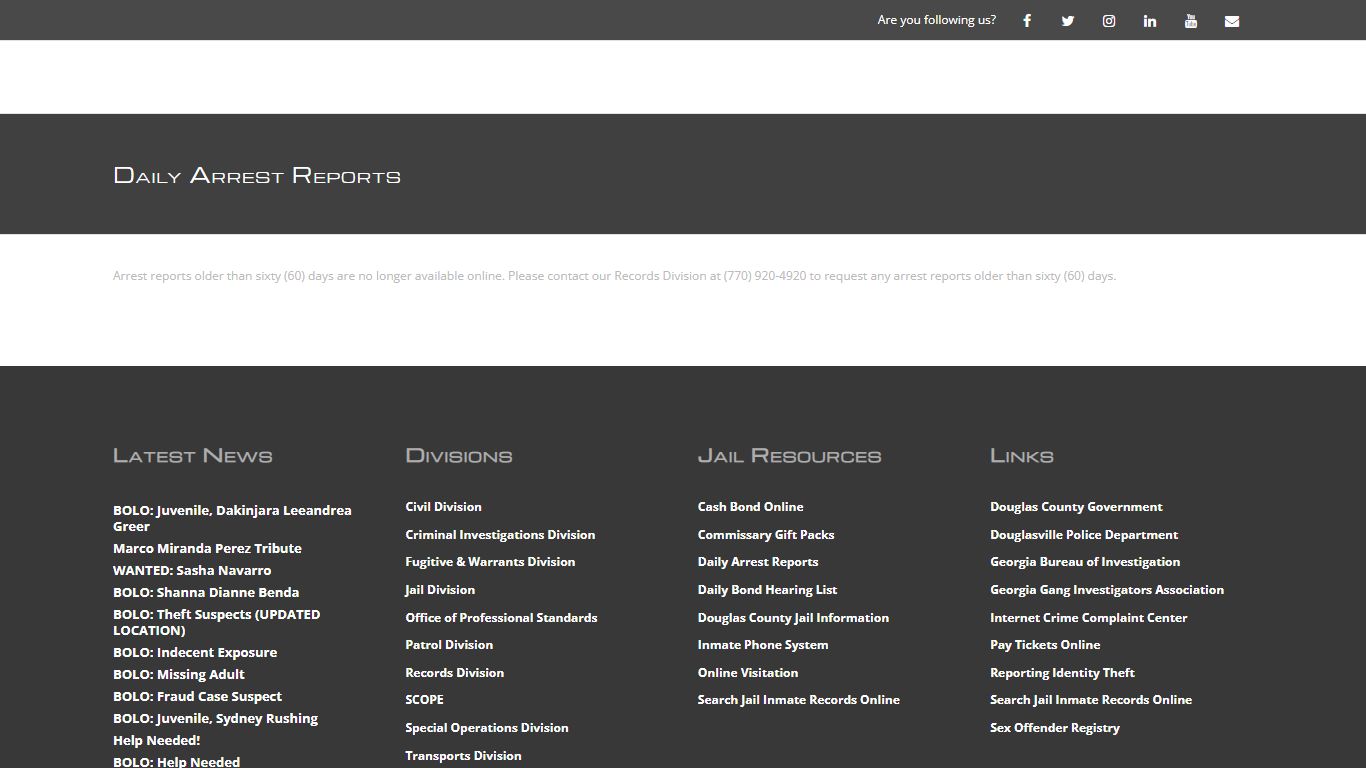
Task: Open WANTED: Sasha Navarro post
Action: coord(192,570)
